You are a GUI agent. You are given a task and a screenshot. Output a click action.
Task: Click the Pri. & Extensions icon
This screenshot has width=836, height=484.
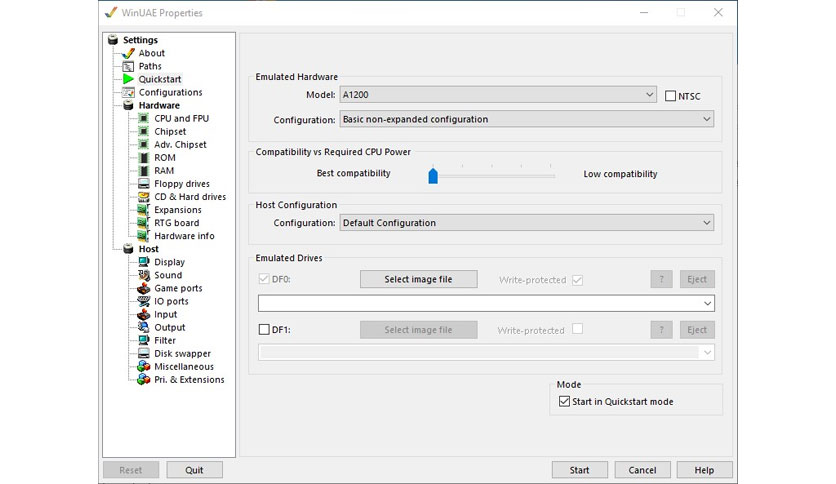click(143, 380)
